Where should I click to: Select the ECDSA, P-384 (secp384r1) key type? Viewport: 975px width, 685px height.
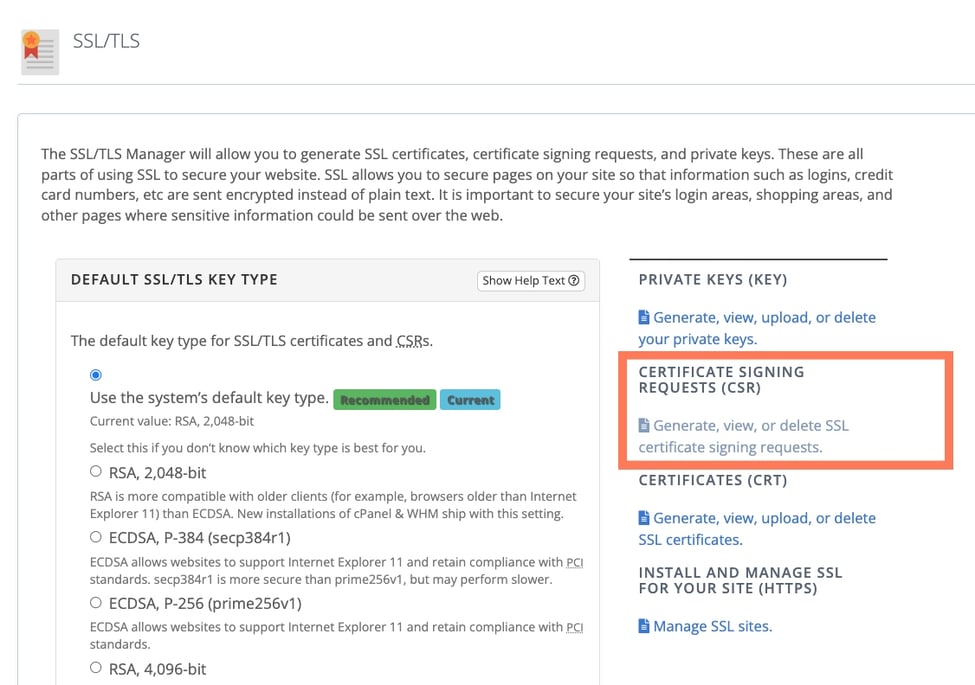[95, 536]
